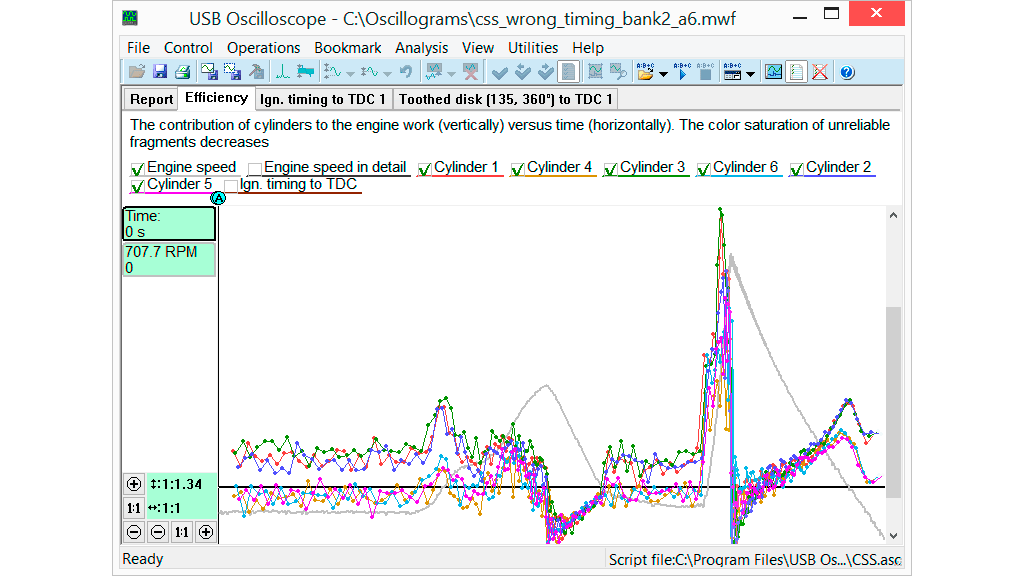
Task: Click the red X report delete icon
Action: 820,72
